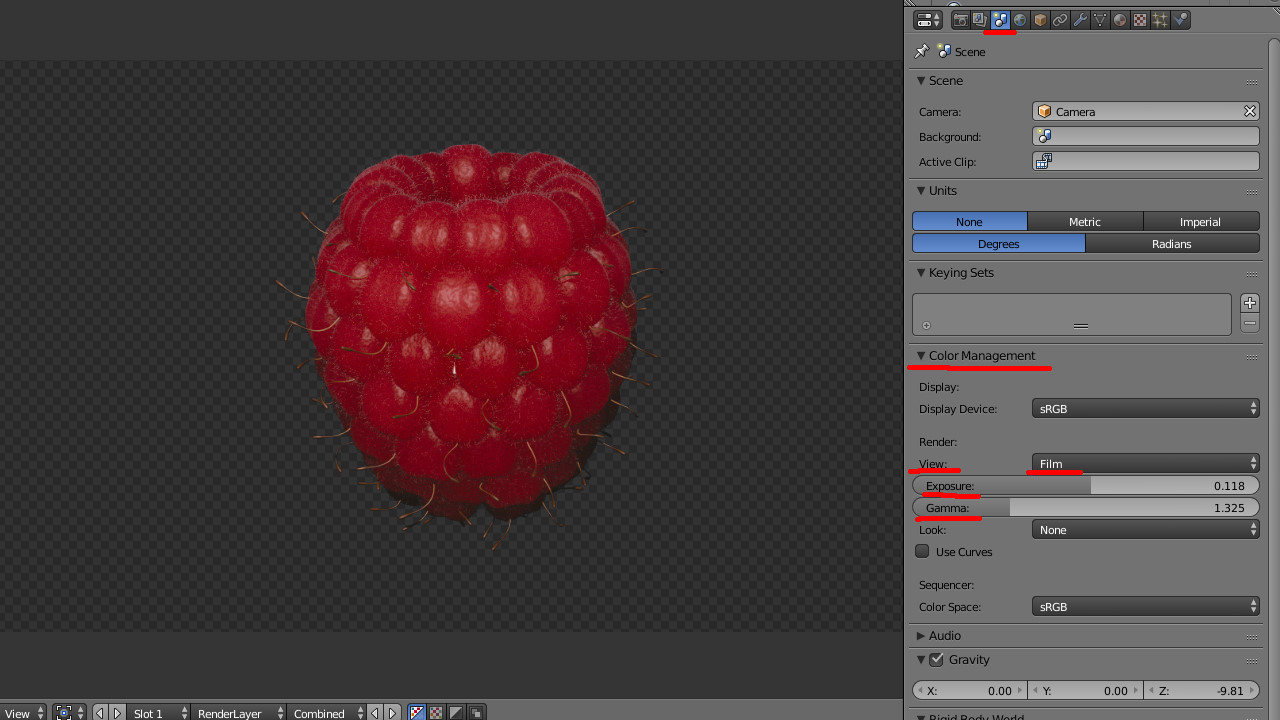Viewport: 1280px width, 720px height.
Task: Click the filter plus icon in keying sets list
Action: click(x=926, y=325)
